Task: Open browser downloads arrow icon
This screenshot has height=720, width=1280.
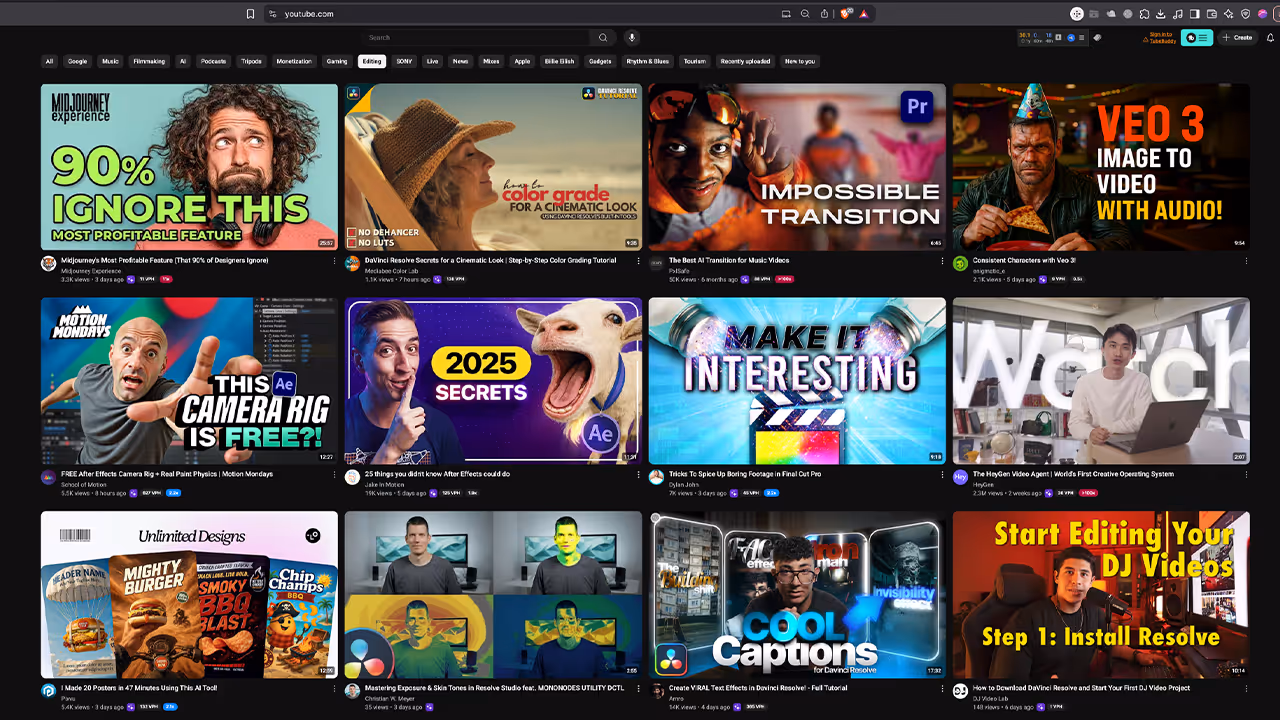Action: [x=1161, y=14]
